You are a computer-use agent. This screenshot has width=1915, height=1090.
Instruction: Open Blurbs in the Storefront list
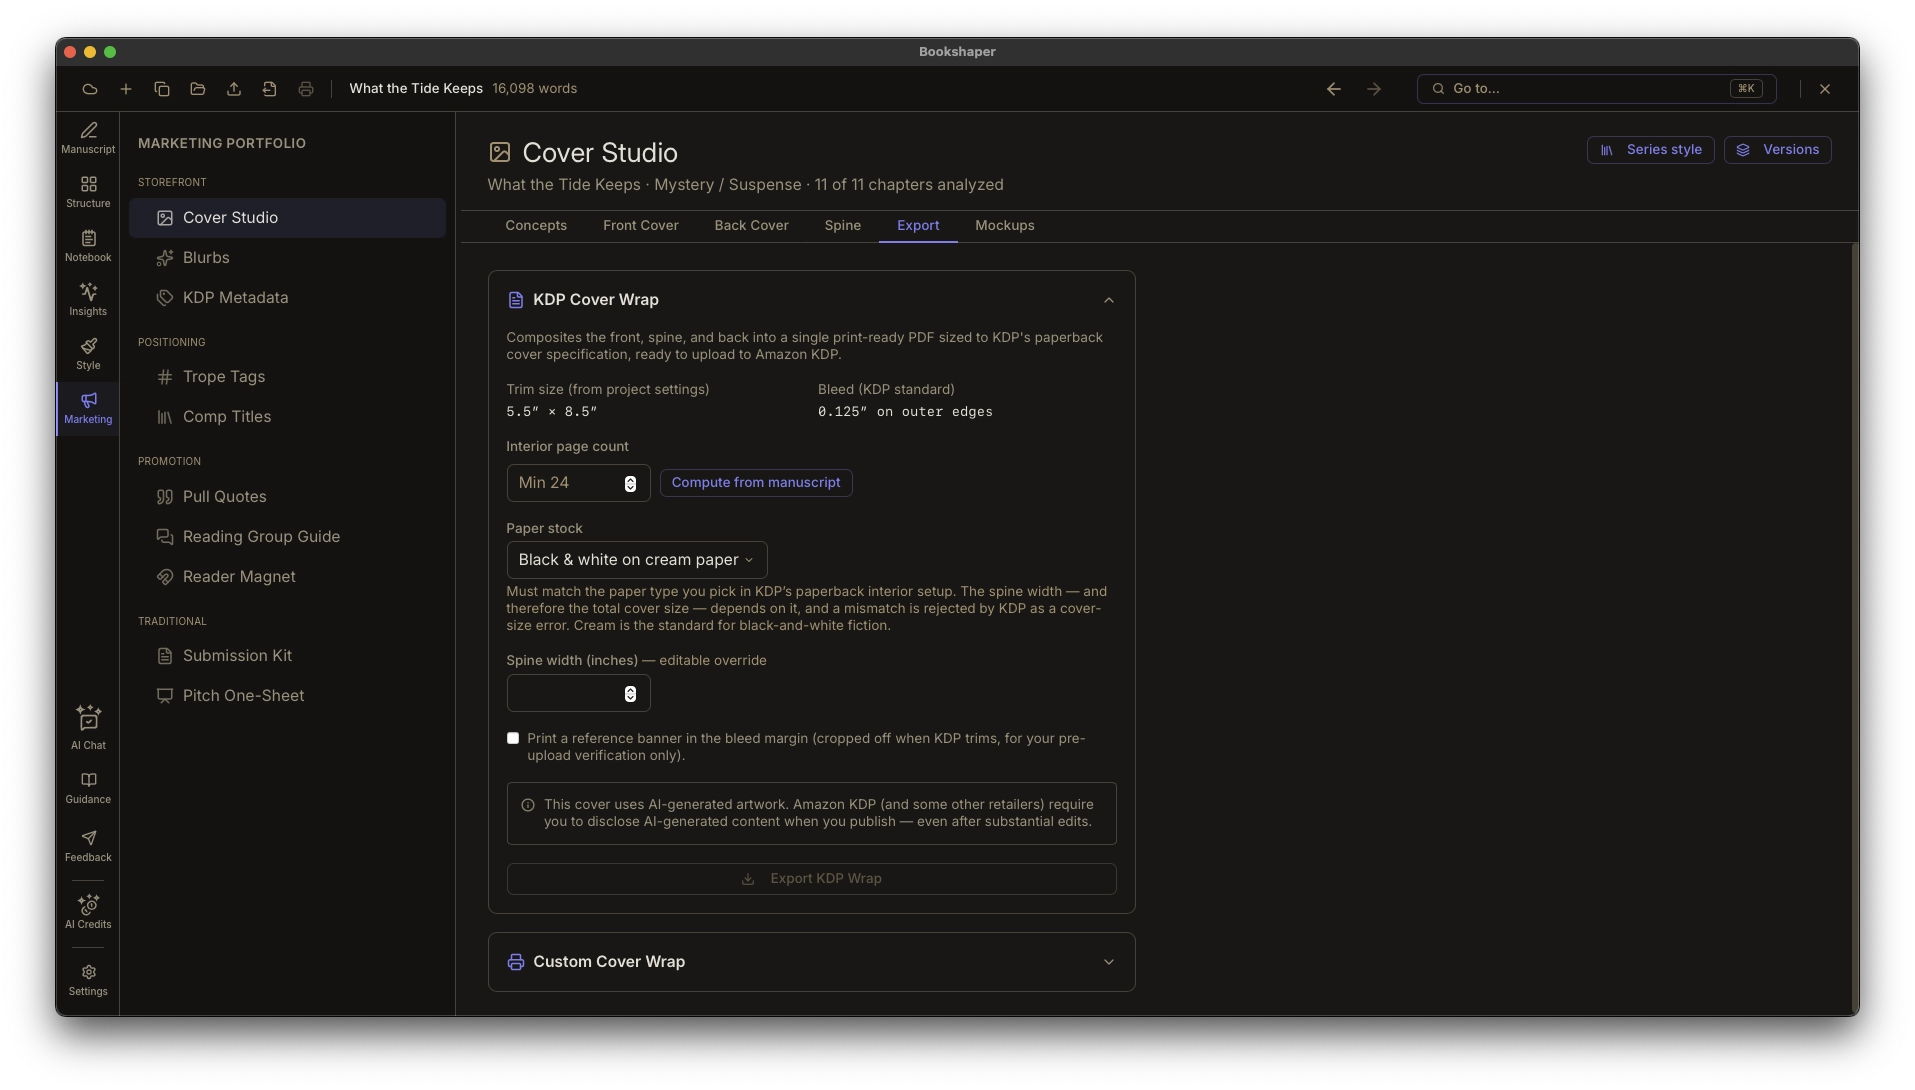coord(287,258)
